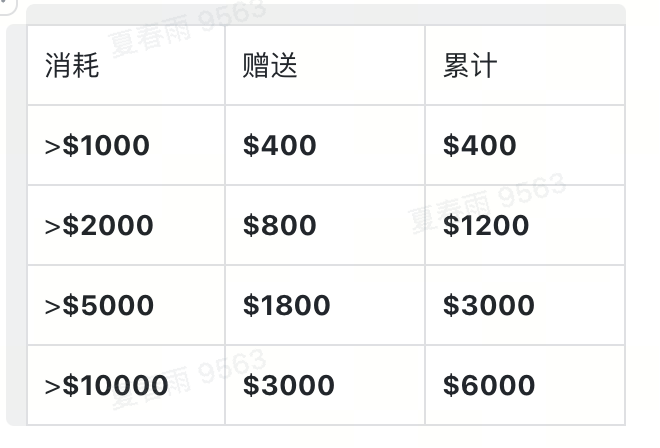This screenshot has width=660, height=448.
Task: Select the column handle above 累计
Action: (525, 14)
